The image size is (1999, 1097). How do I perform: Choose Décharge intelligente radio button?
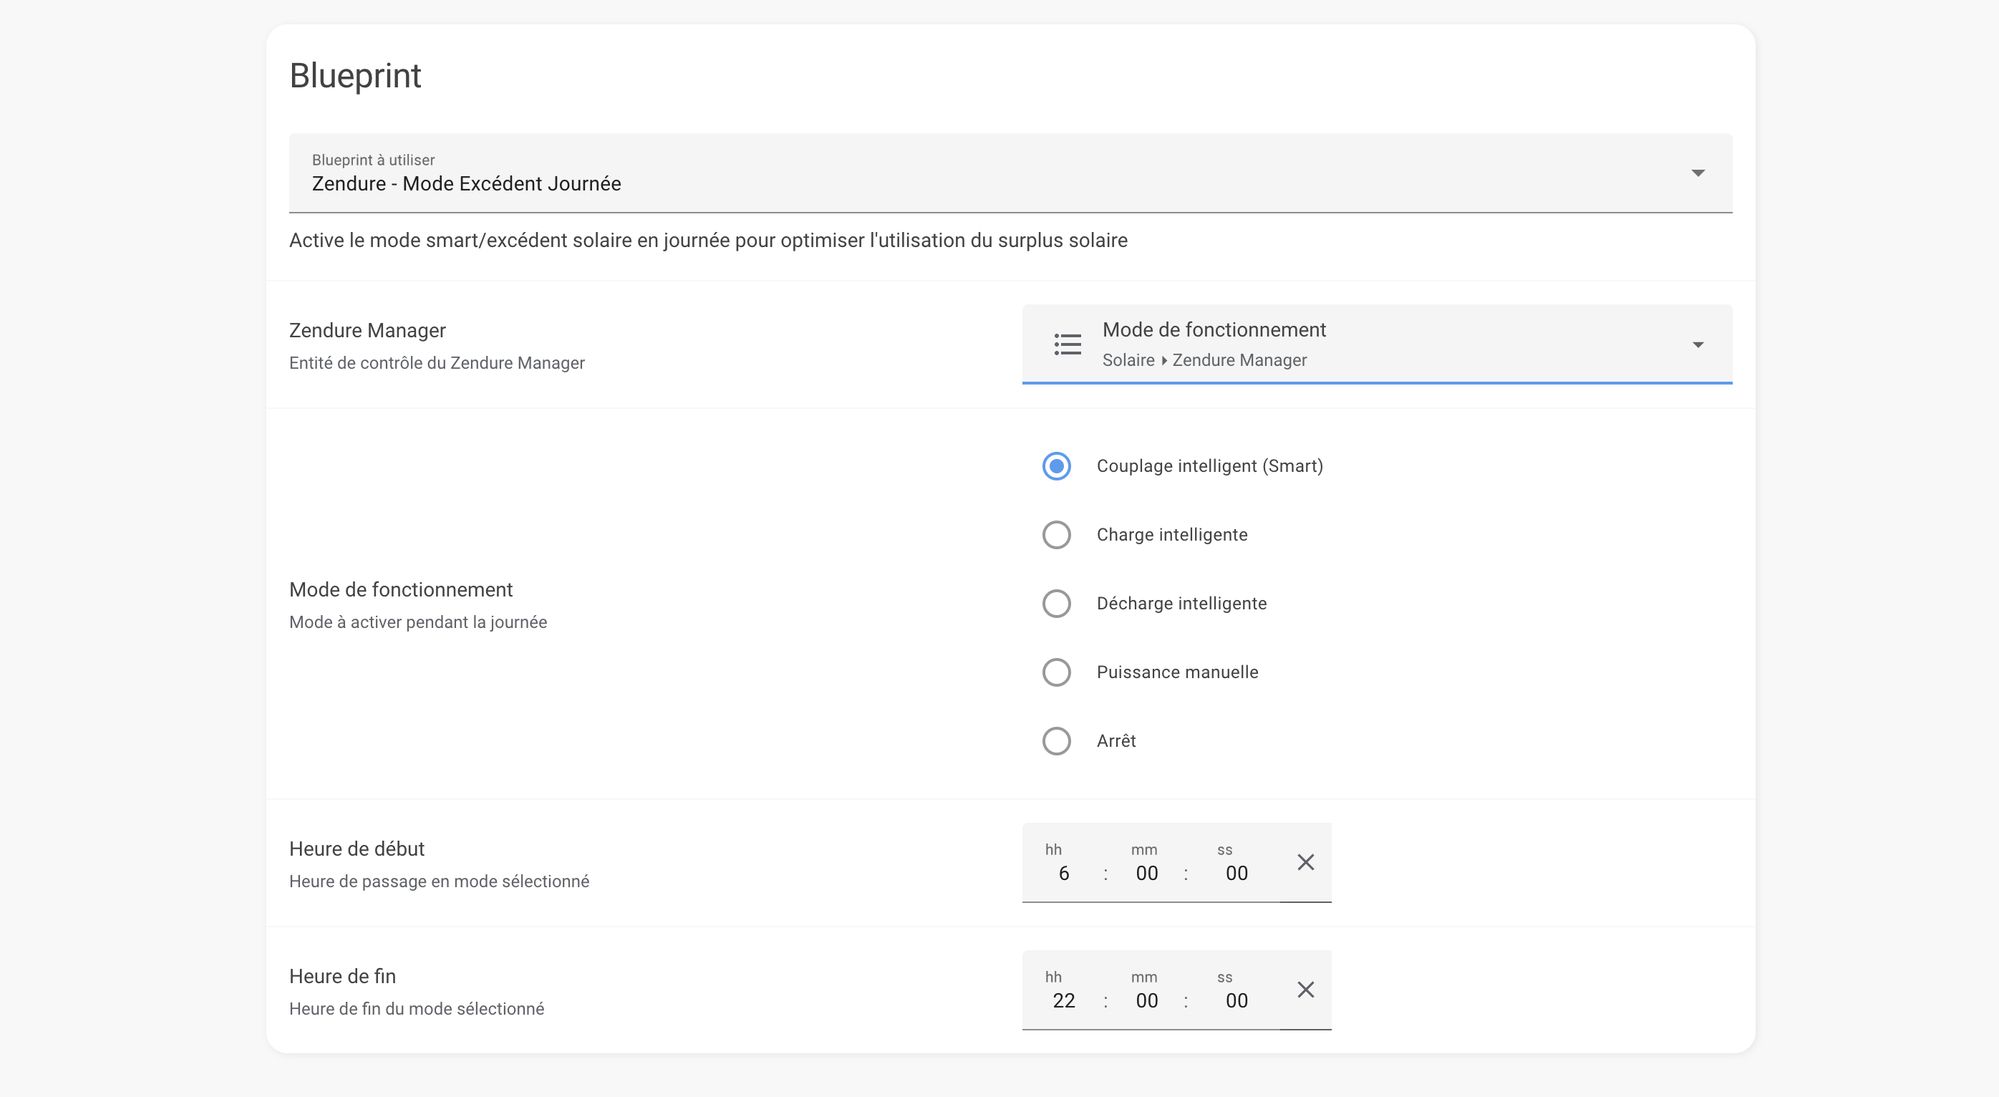coord(1056,604)
